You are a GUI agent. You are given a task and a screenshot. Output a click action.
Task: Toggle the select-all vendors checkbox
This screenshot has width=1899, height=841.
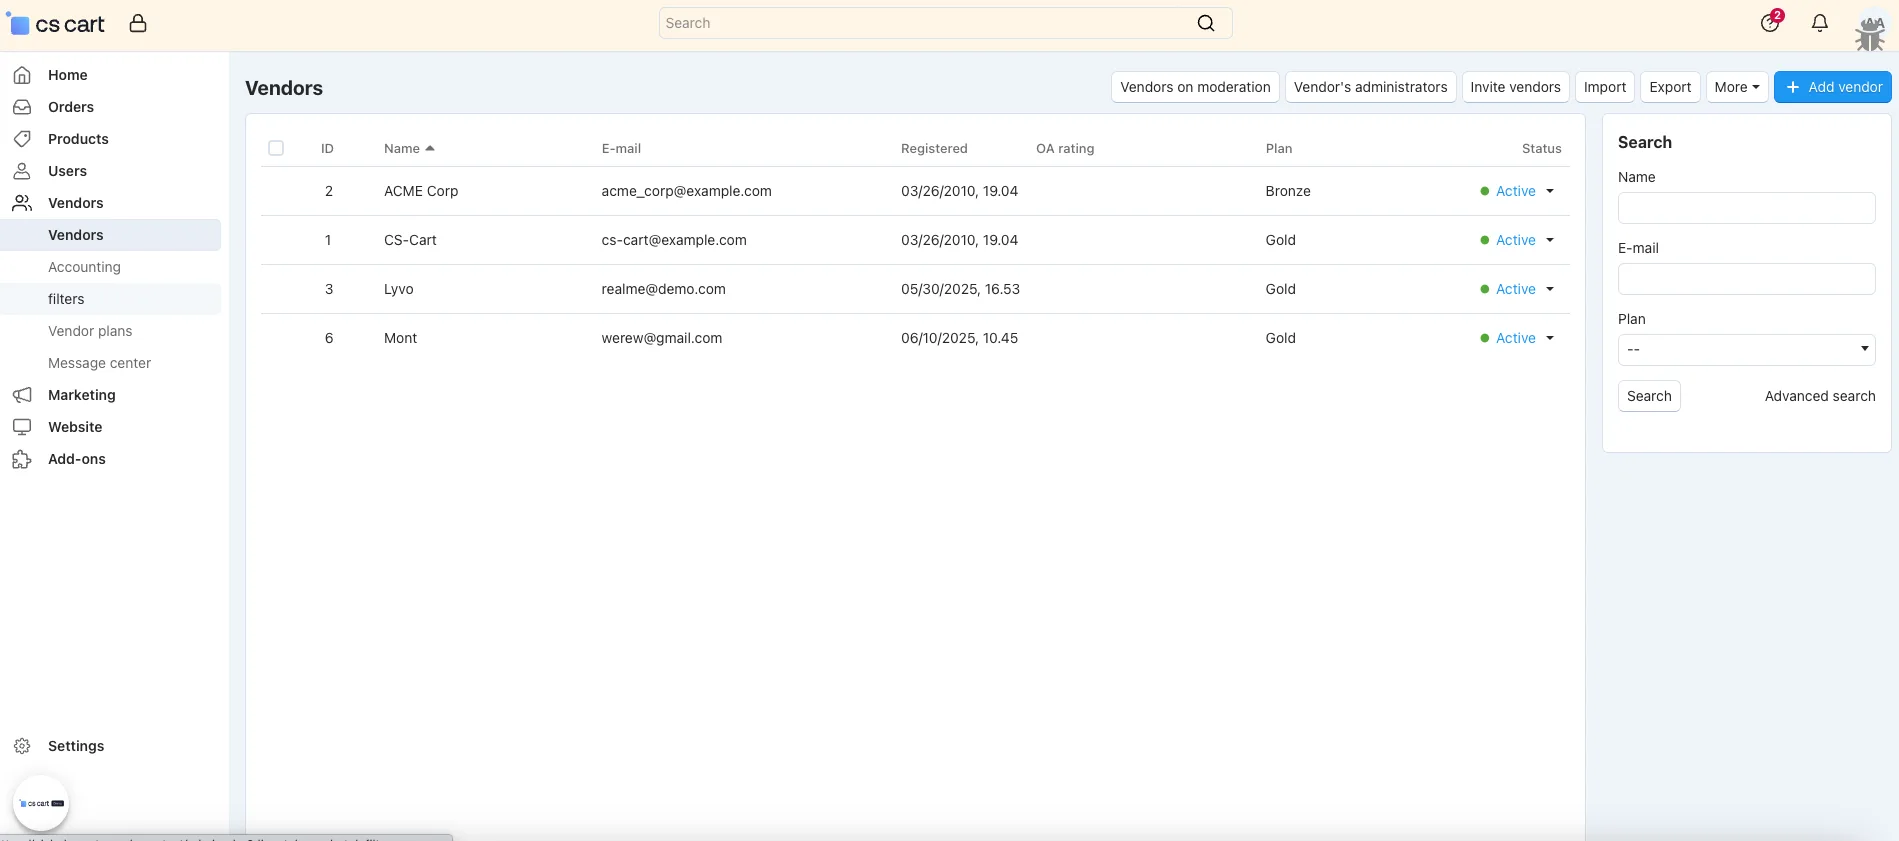(x=276, y=148)
